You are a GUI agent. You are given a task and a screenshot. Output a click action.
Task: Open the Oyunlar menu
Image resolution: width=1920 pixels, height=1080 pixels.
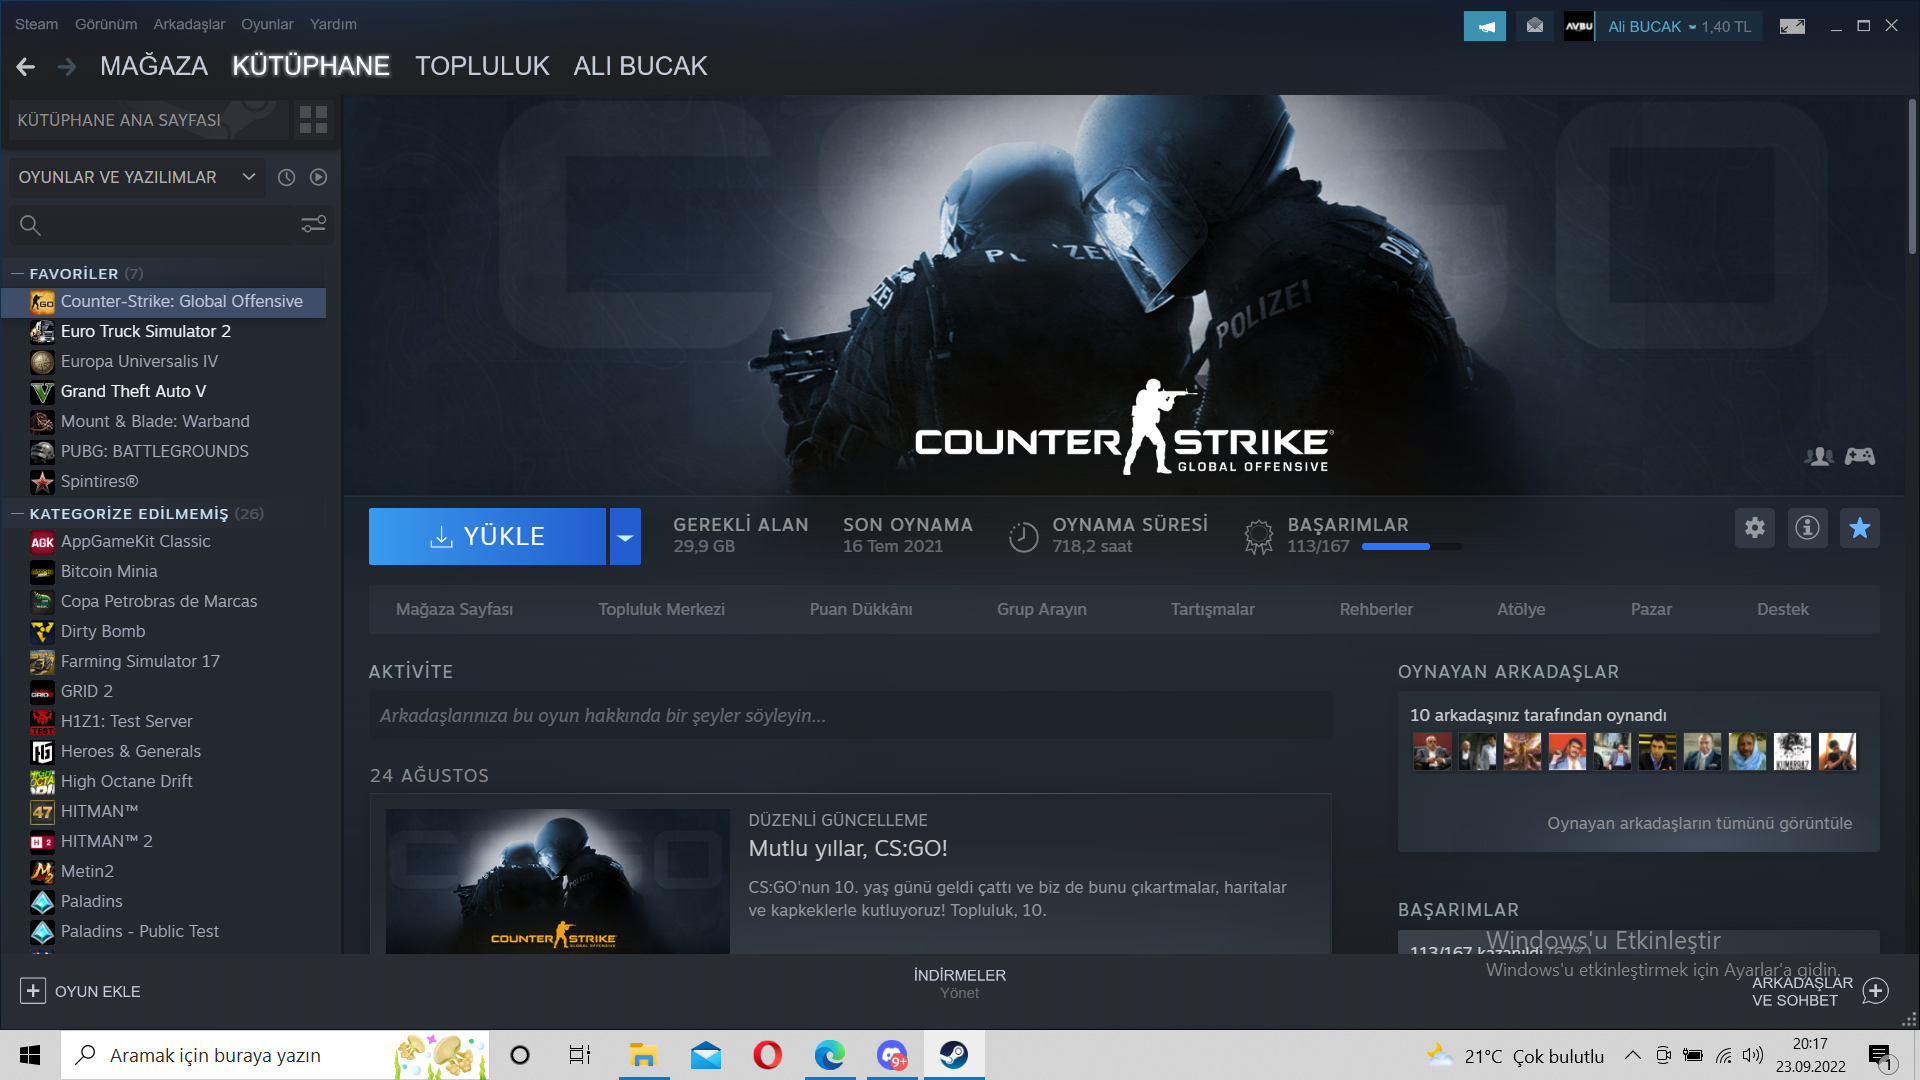267,24
